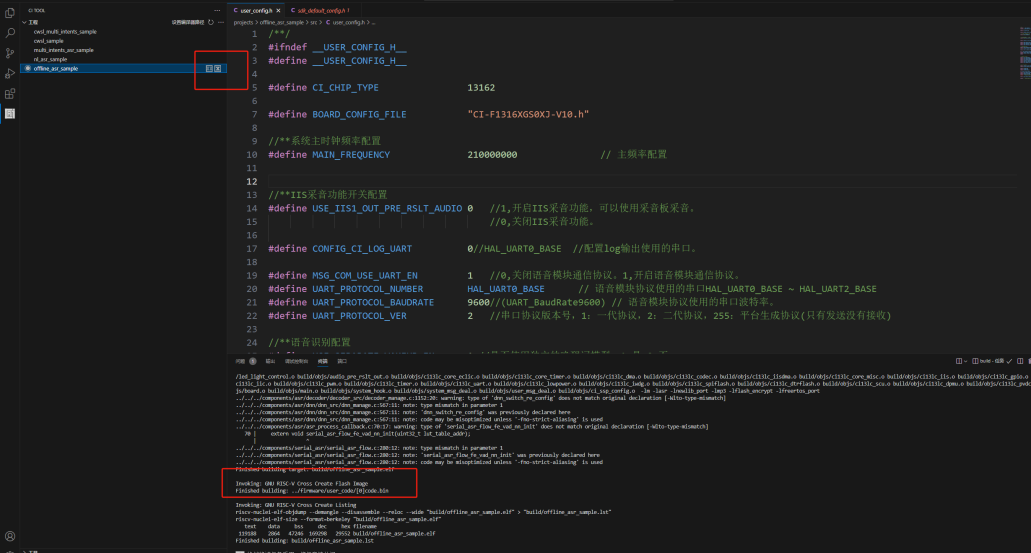Switch to the sdk_default_config.h tab

(322, 10)
